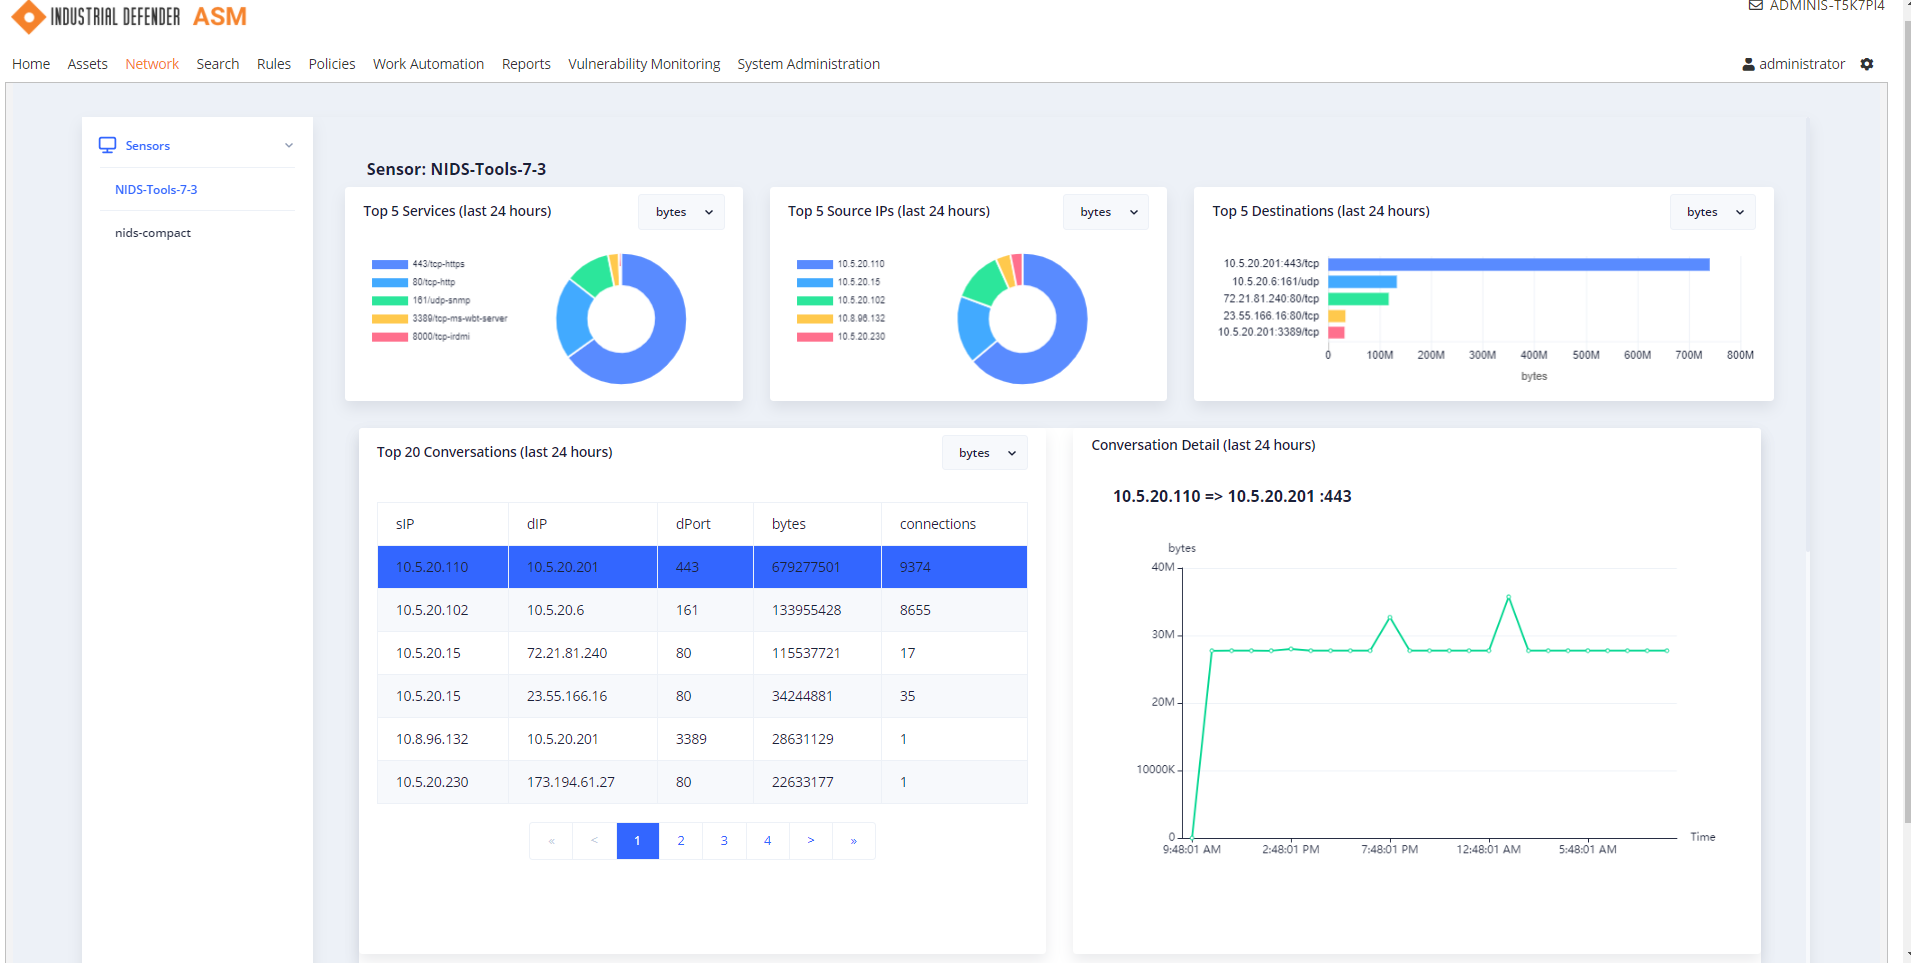Jump to last page of conversations
Screen dimensions: 1911x963
pos(854,841)
